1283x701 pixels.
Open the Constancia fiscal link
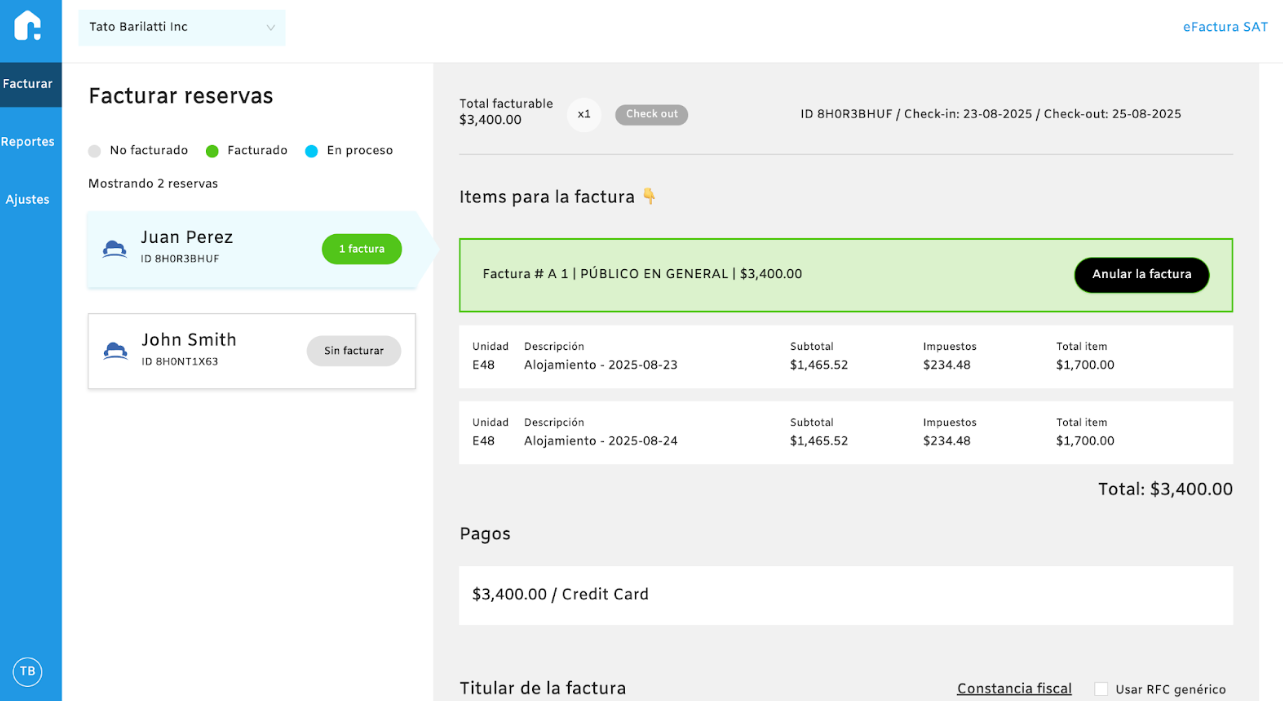(1014, 689)
